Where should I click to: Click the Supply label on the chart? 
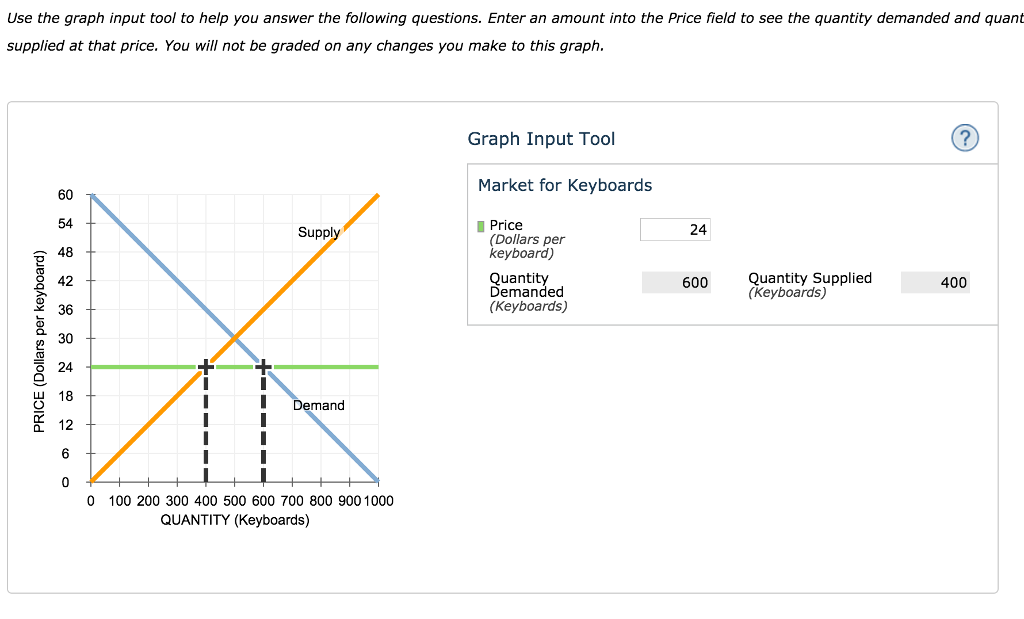point(318,232)
